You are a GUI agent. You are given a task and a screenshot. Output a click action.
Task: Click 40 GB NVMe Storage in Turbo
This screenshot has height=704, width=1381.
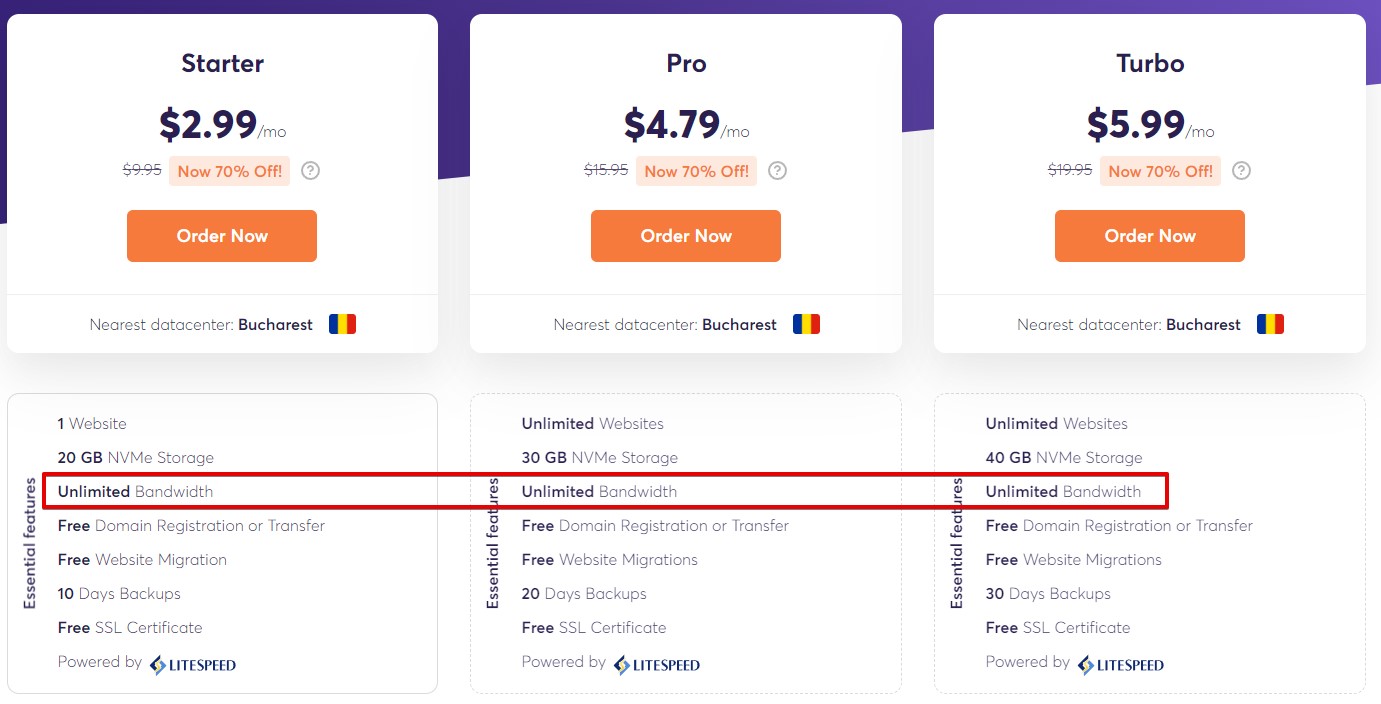pyautogui.click(x=1064, y=458)
